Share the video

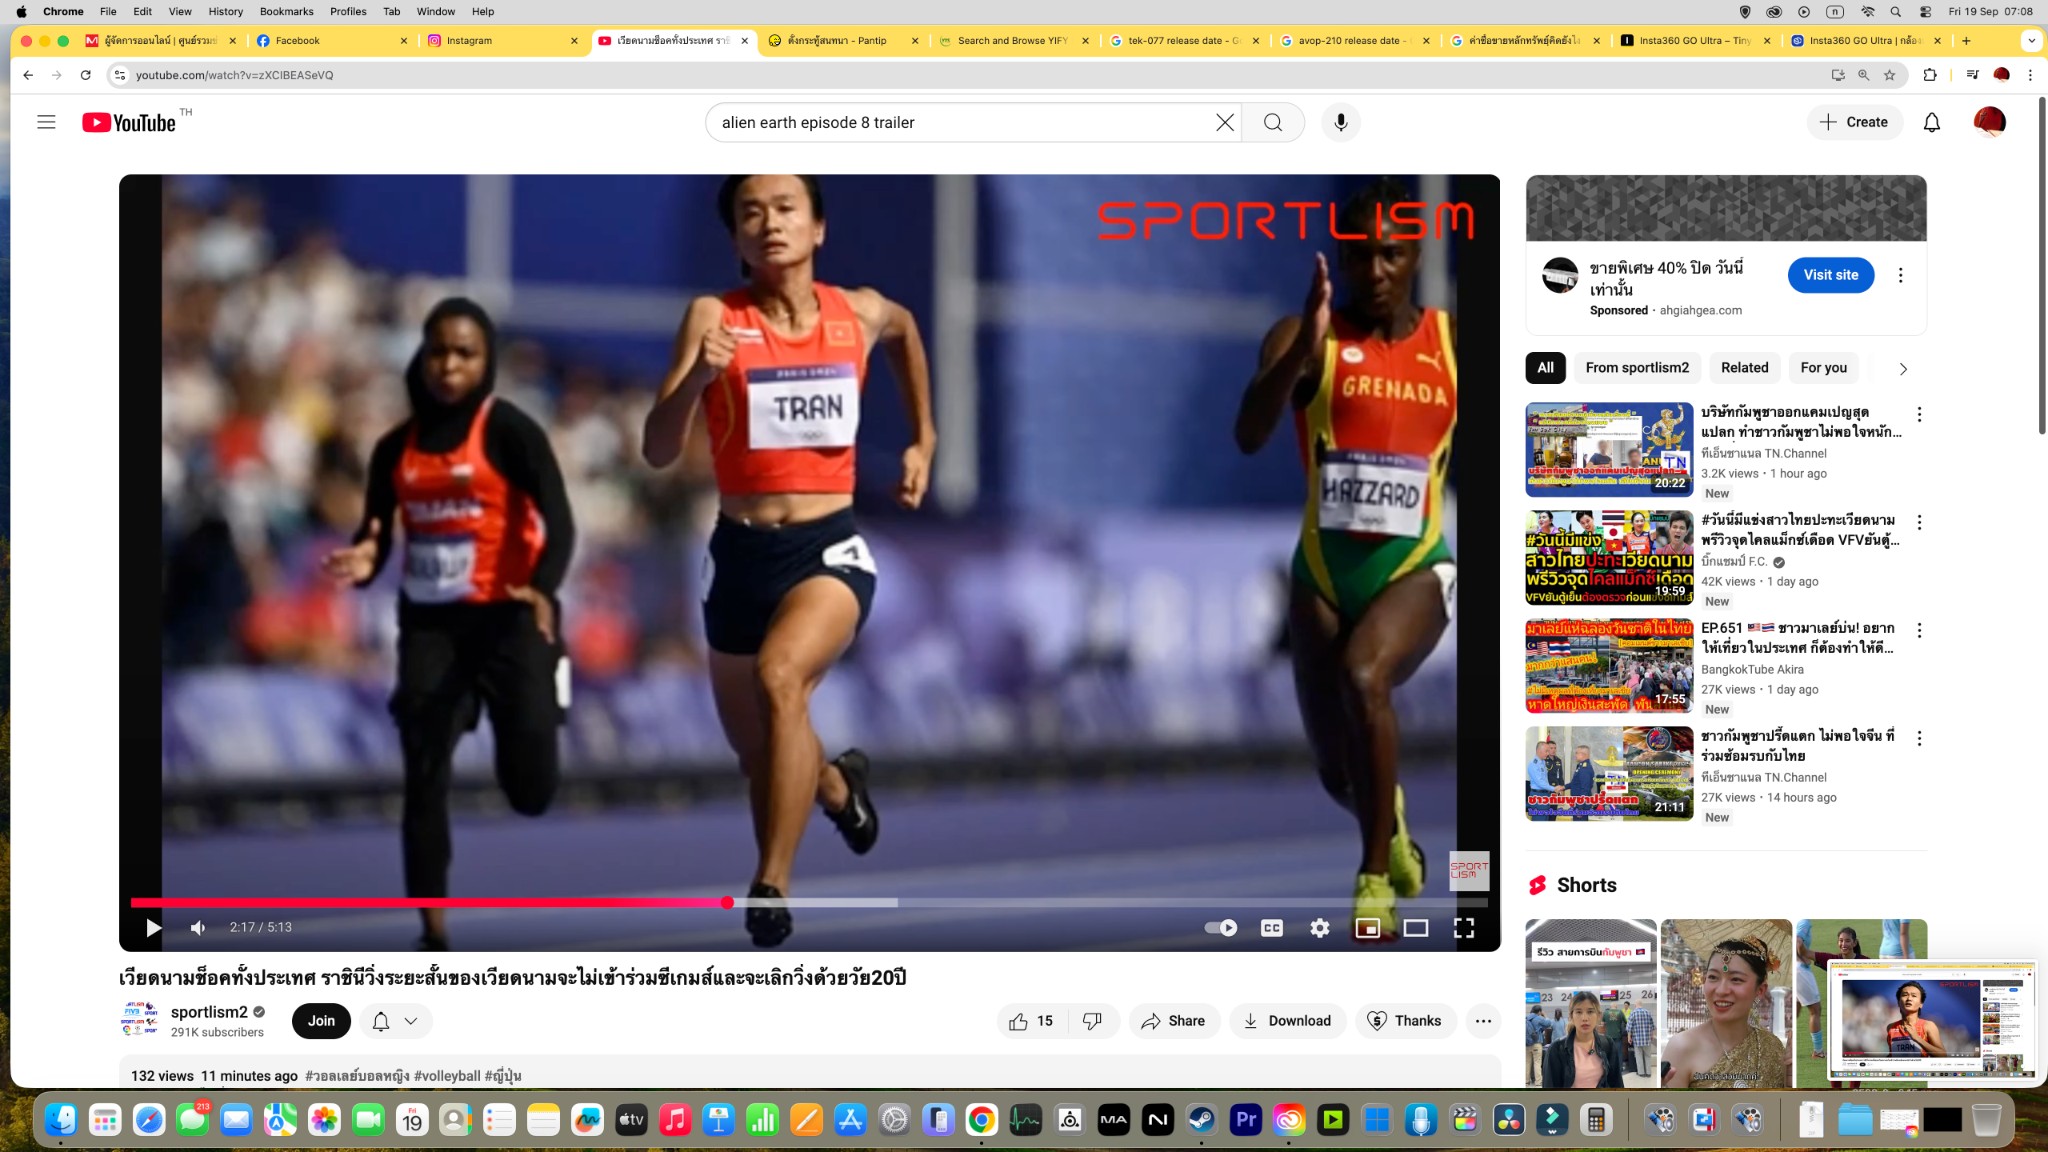click(1174, 1021)
